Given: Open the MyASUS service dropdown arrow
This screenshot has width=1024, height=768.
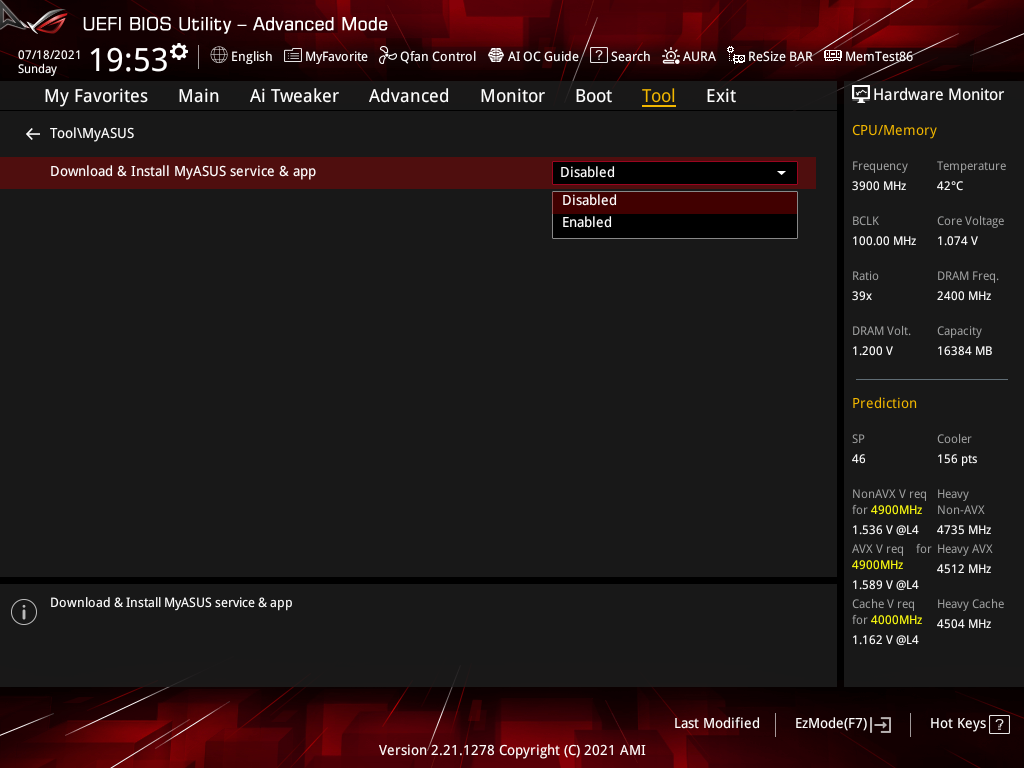Looking at the screenshot, I should (x=781, y=172).
